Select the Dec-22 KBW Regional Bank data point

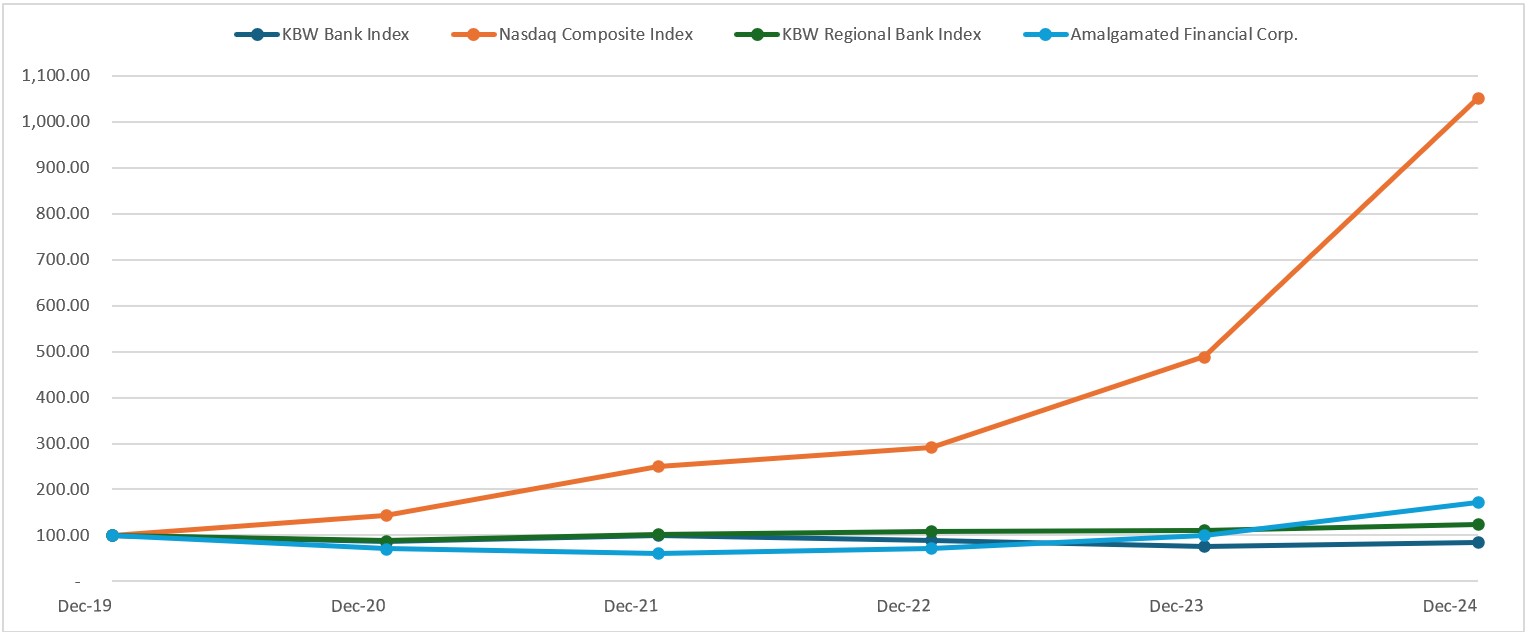coord(929,530)
